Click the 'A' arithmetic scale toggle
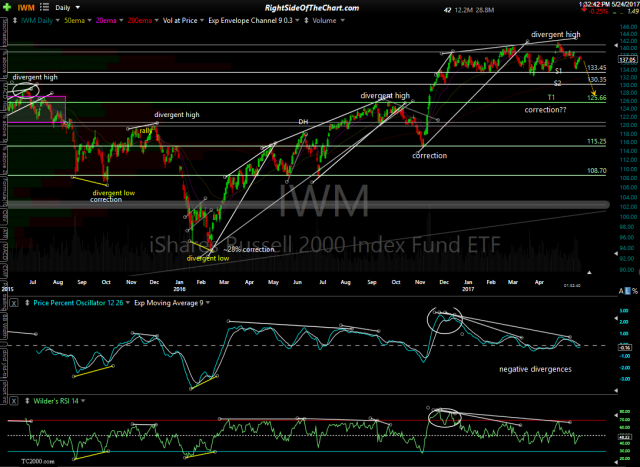Image resolution: width=640 pixels, height=467 pixels. [622, 291]
